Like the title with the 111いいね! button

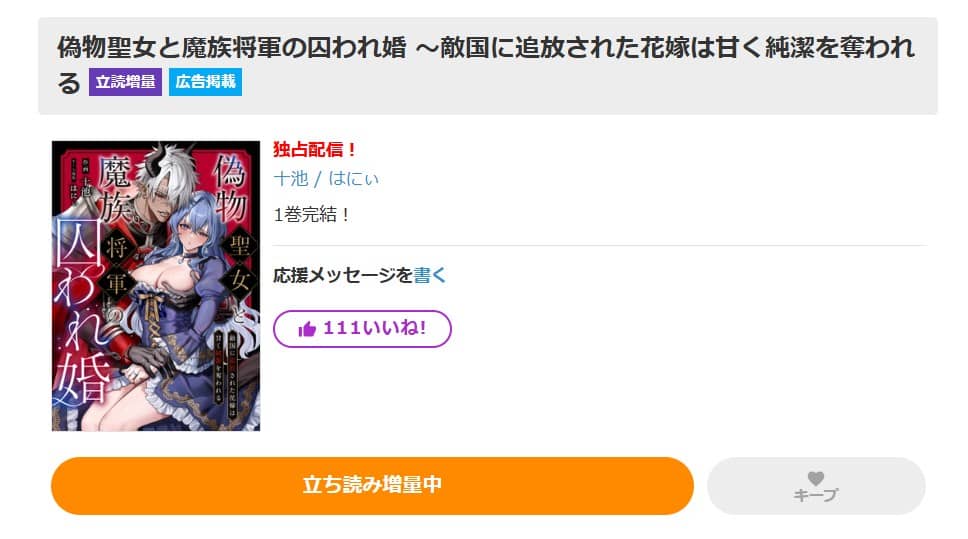tap(362, 328)
